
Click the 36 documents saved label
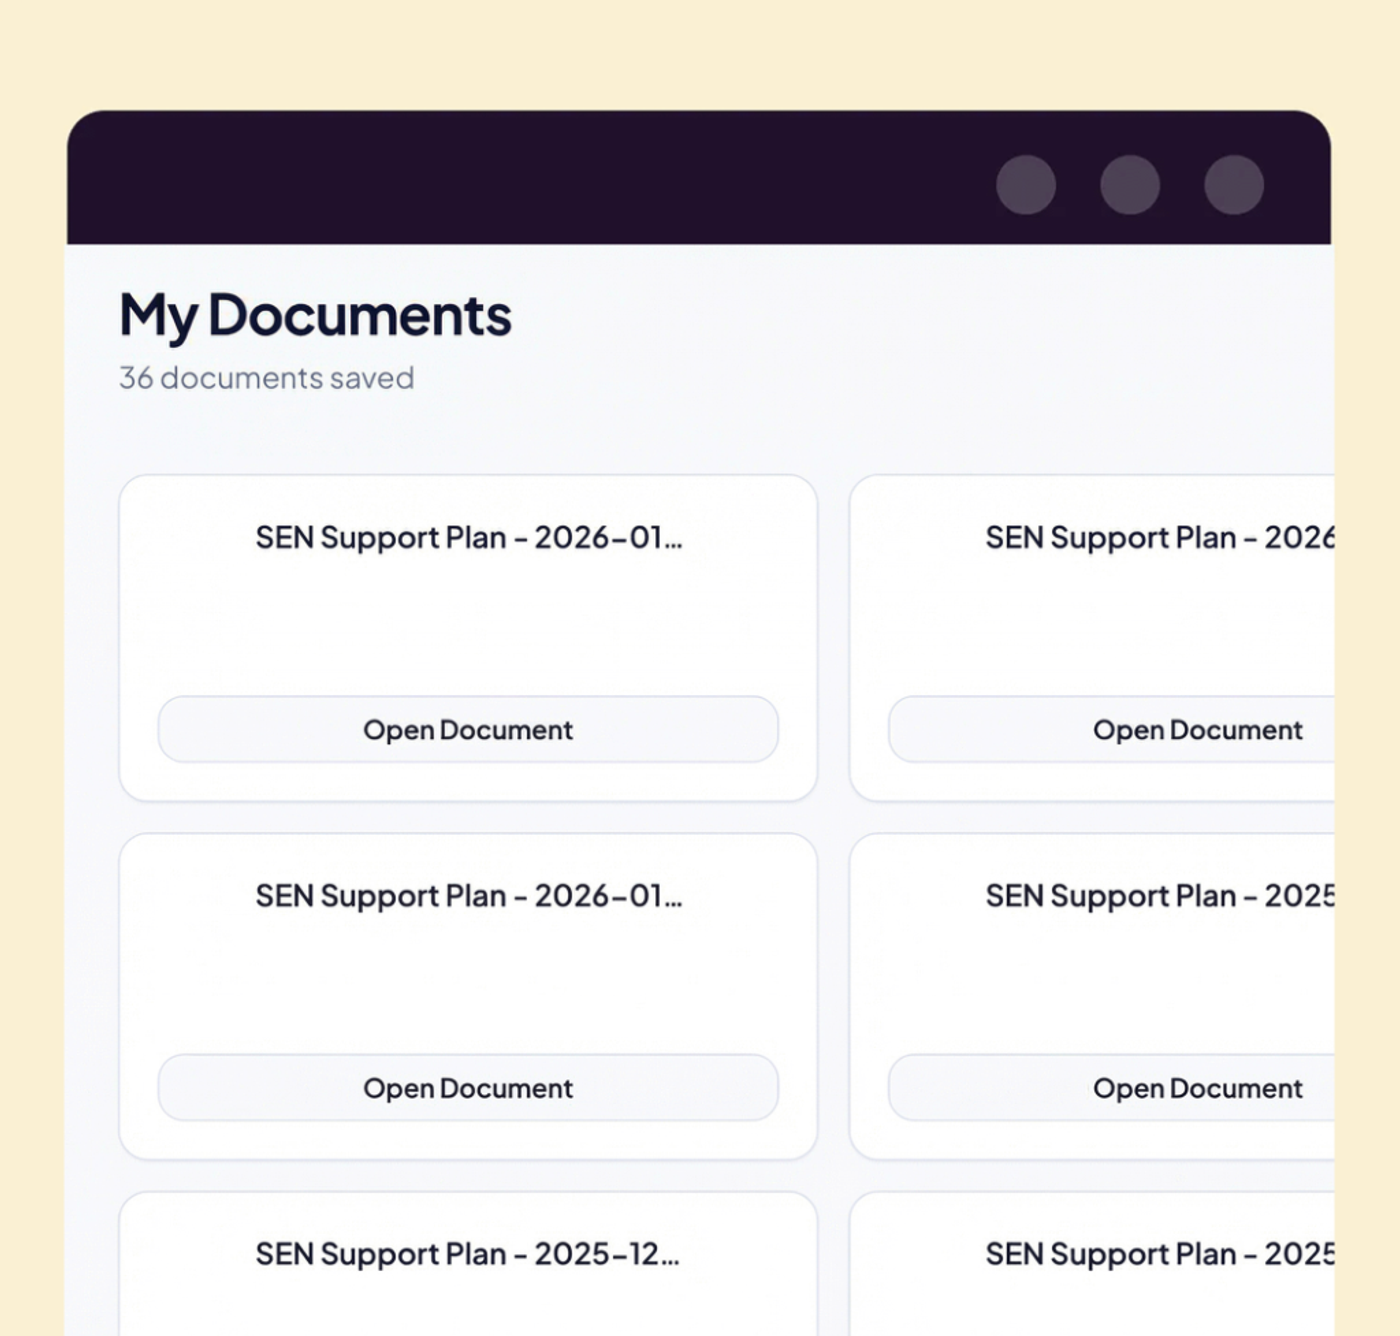pyautogui.click(x=266, y=378)
